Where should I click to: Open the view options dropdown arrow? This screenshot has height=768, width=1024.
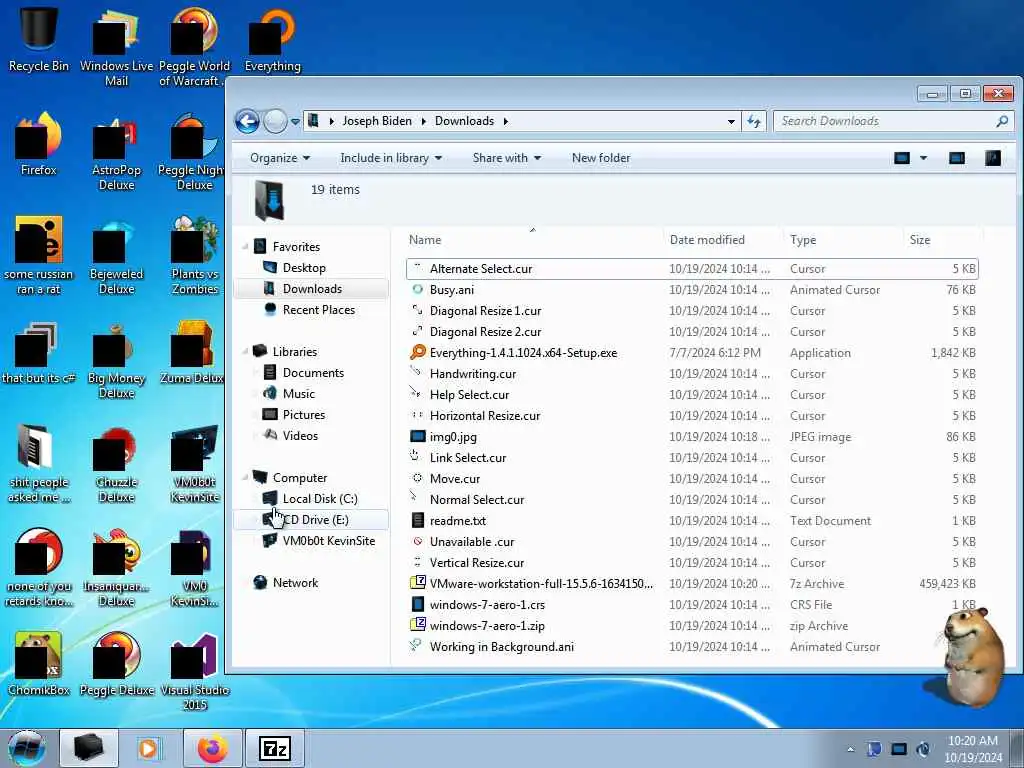point(923,158)
